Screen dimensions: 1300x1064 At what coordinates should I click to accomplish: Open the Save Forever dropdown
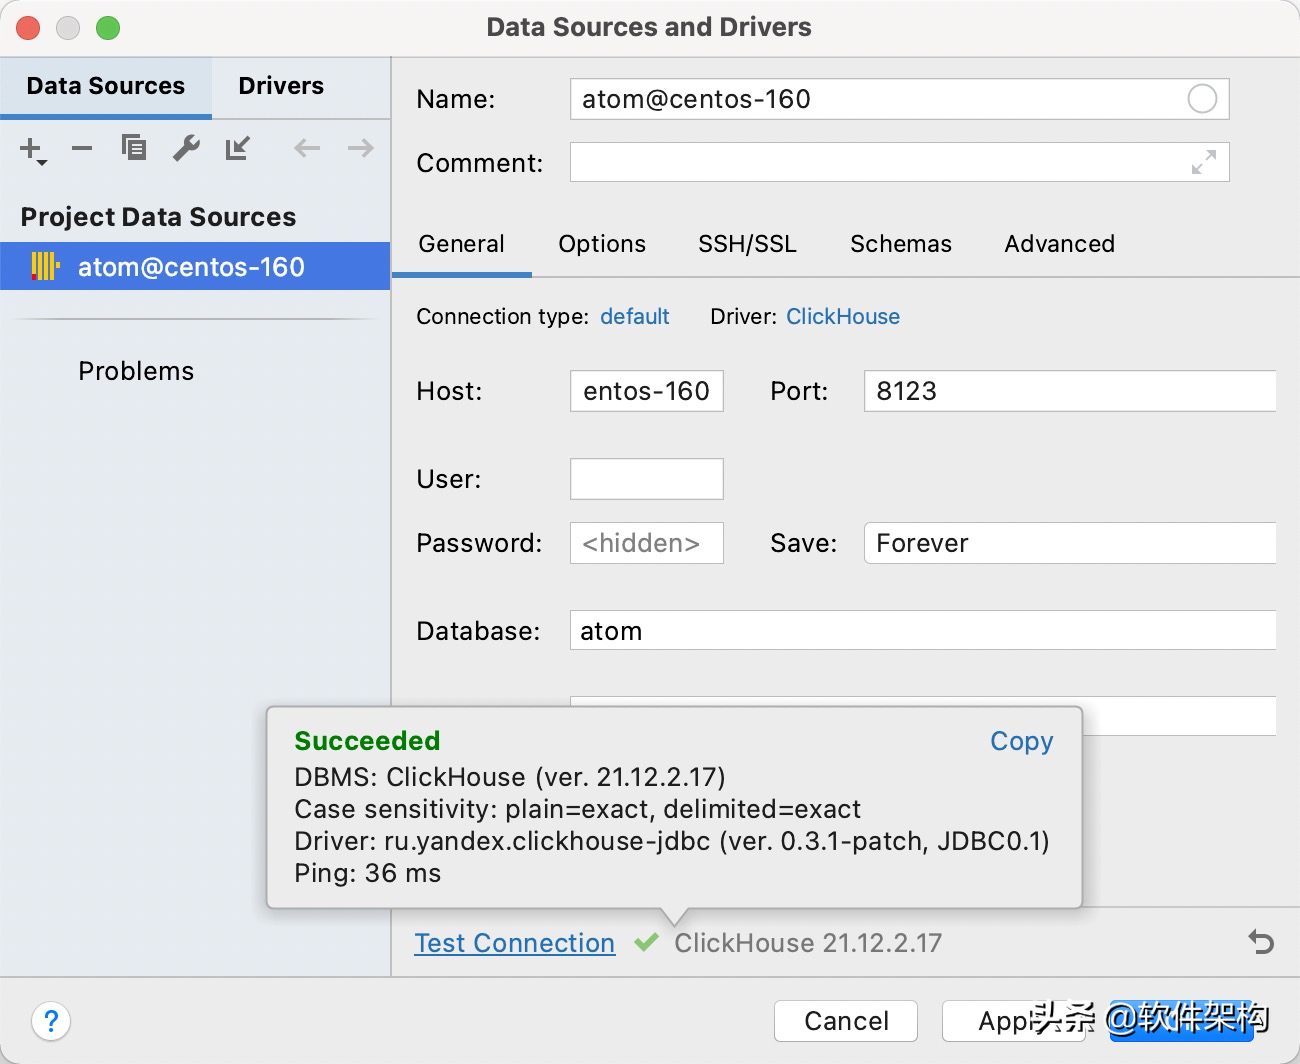click(1070, 543)
